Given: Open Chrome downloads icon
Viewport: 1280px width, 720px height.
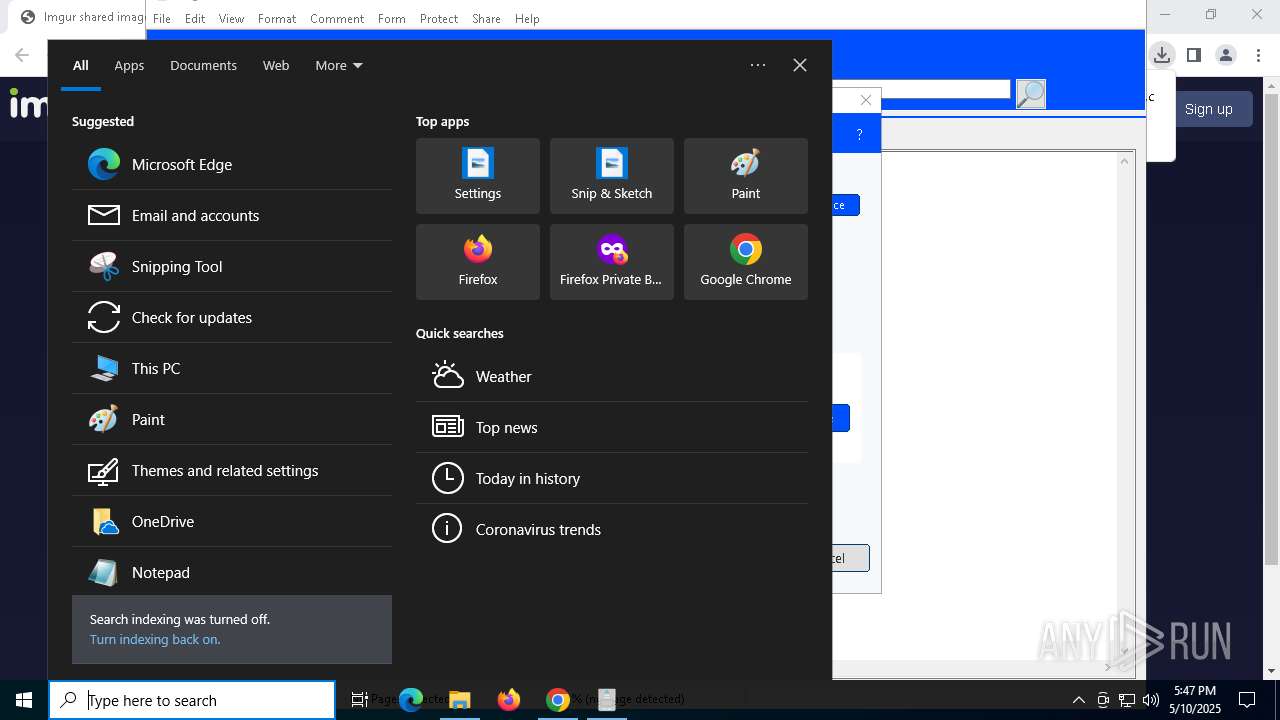Looking at the screenshot, I should (x=1161, y=55).
